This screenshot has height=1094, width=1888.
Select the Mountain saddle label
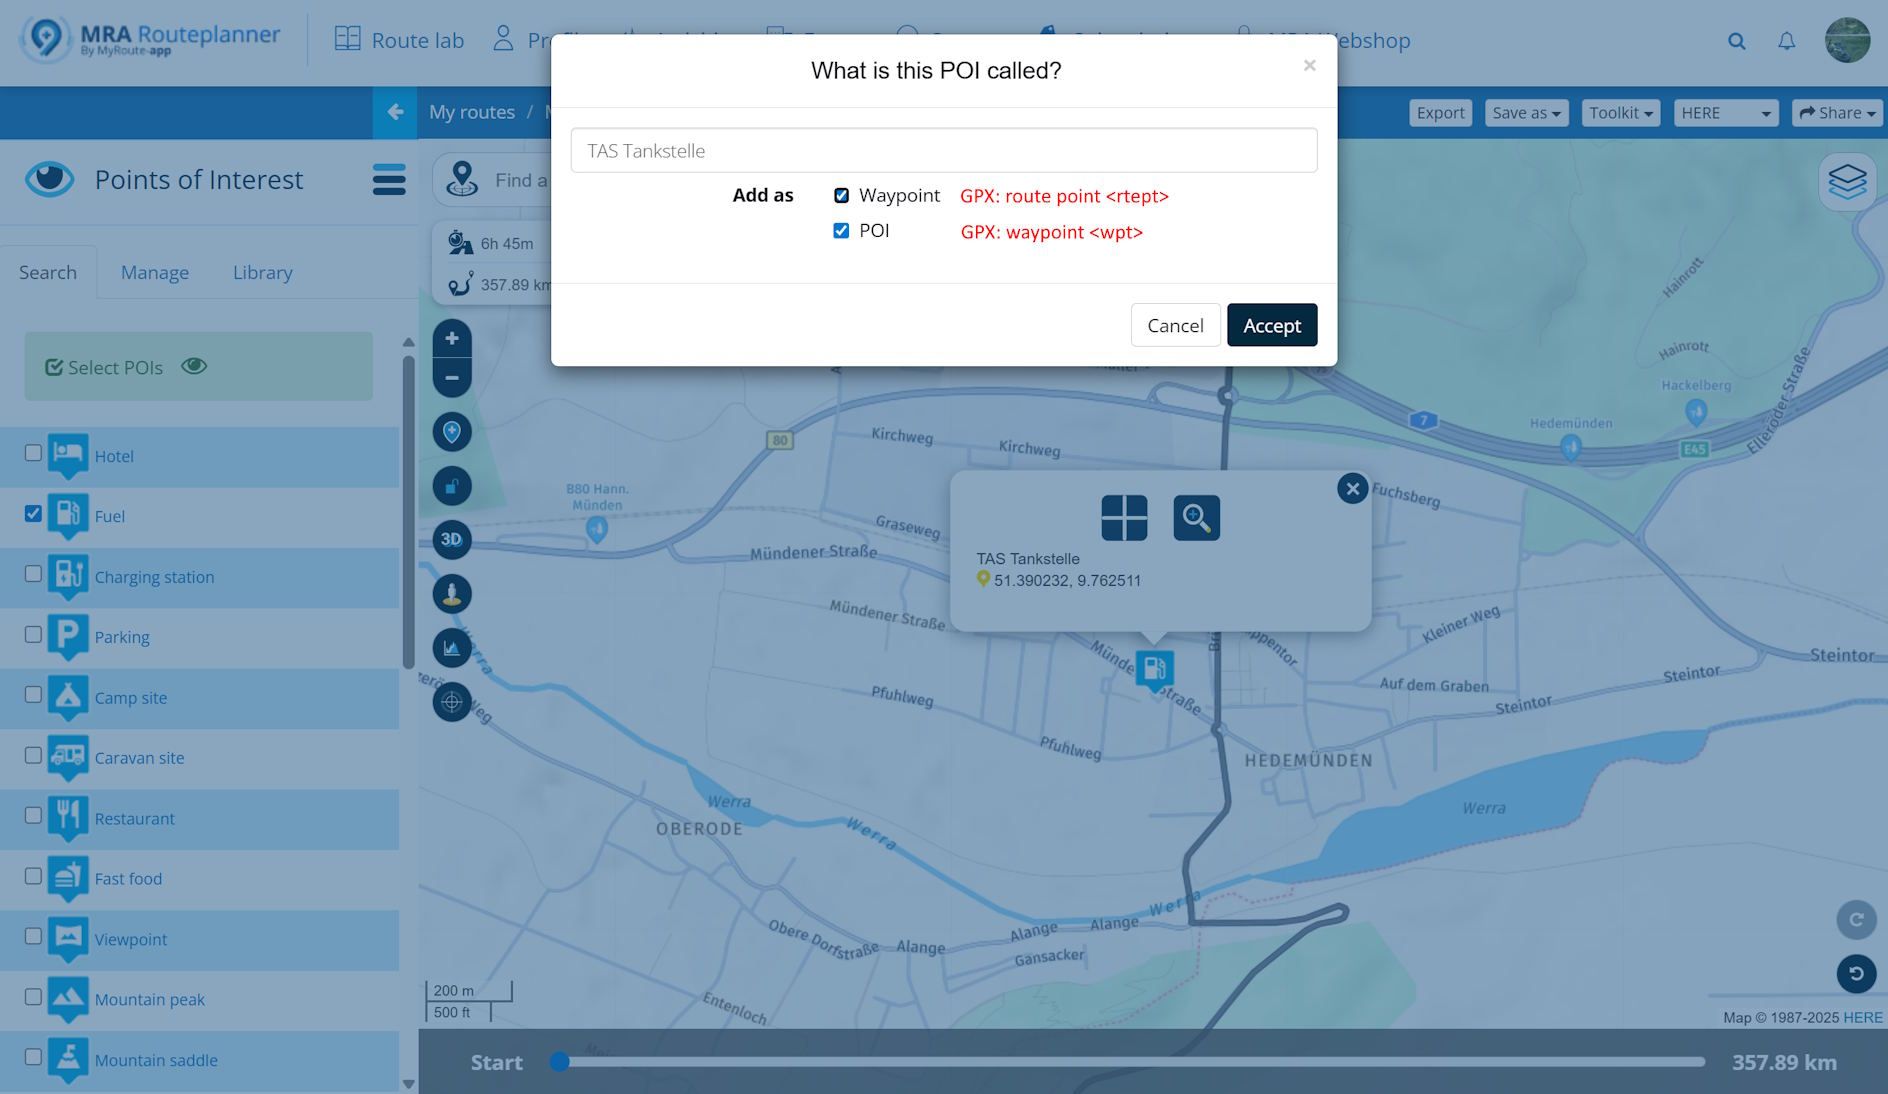click(156, 1060)
